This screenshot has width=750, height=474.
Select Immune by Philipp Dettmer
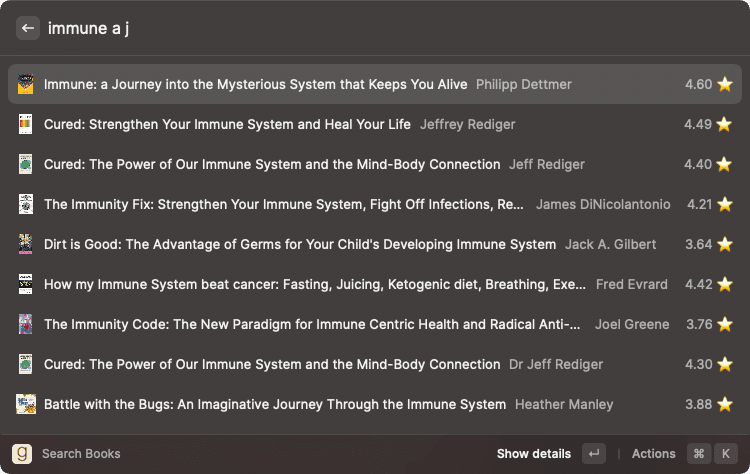[x=375, y=84]
